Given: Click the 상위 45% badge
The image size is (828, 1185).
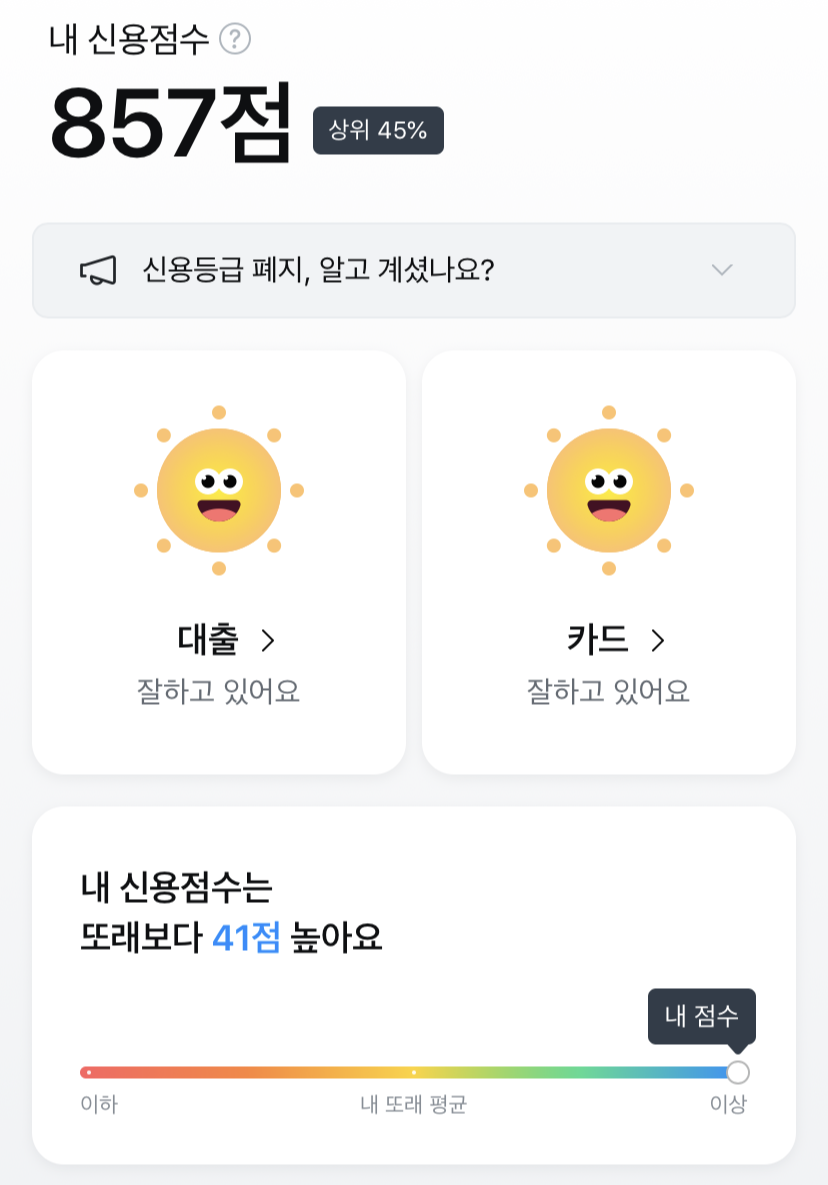Looking at the screenshot, I should point(378,130).
